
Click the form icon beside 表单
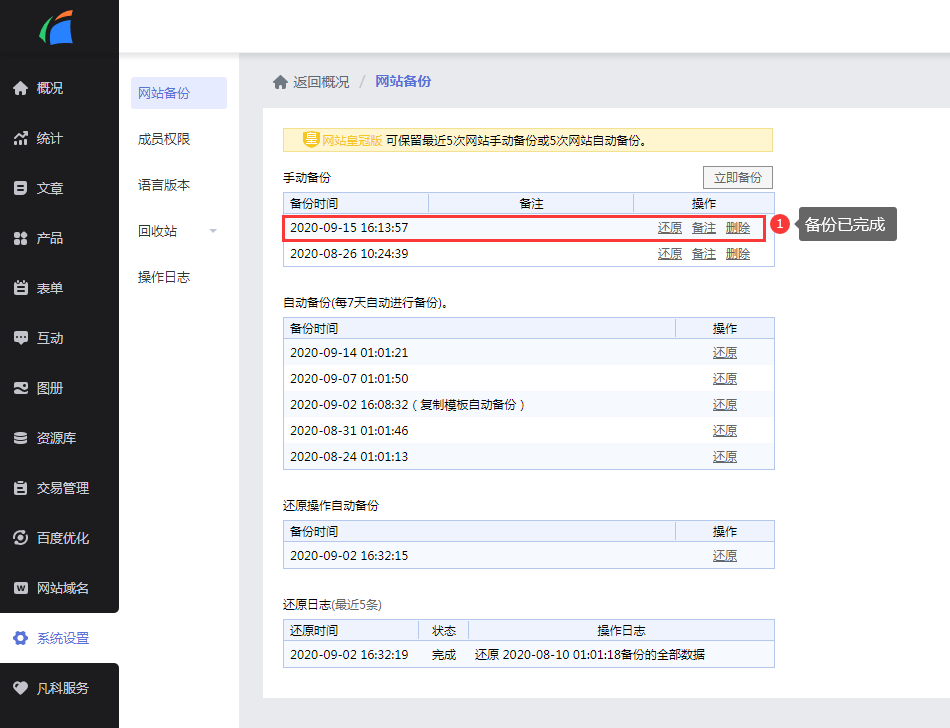pos(21,288)
